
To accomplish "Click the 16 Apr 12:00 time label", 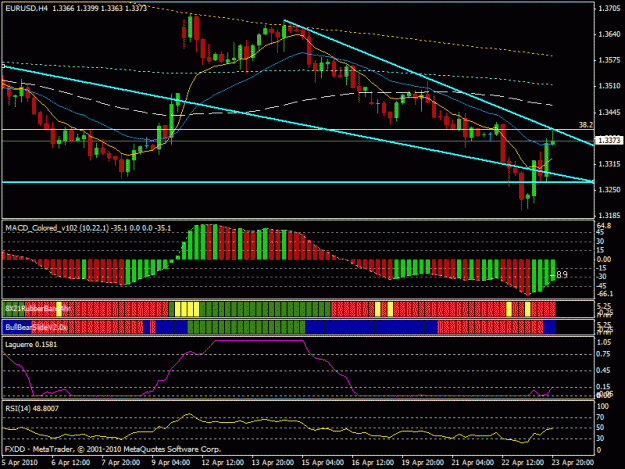I will coord(373,463).
